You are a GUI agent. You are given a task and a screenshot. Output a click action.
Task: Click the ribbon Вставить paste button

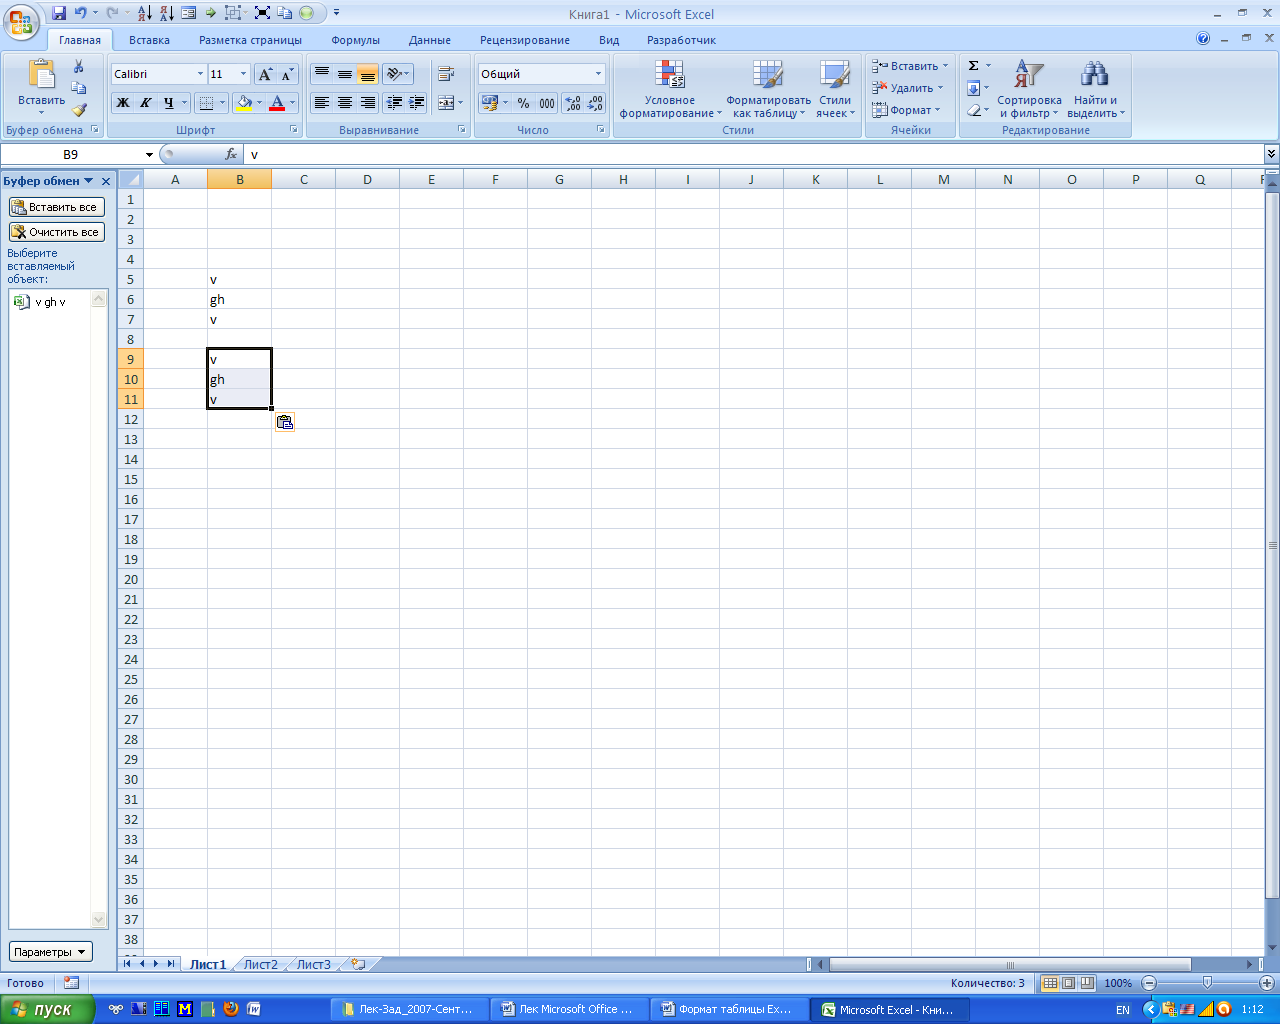41,88
